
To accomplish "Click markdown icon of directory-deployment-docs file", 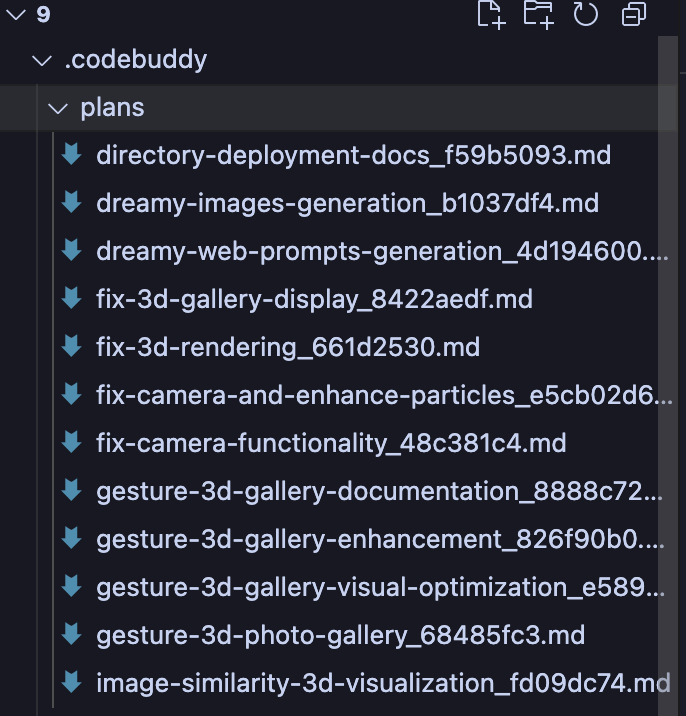I will coord(71,155).
